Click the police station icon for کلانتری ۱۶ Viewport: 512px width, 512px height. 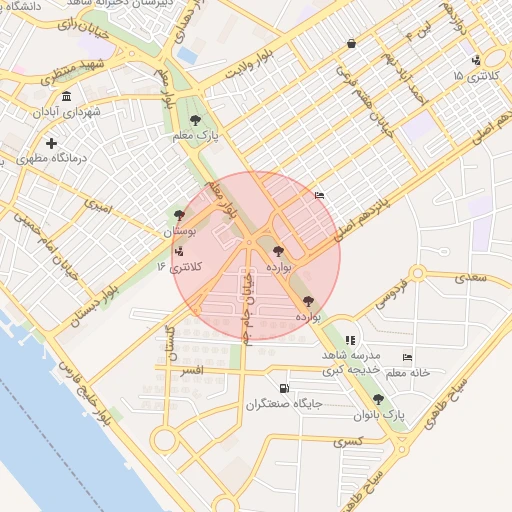(179, 251)
